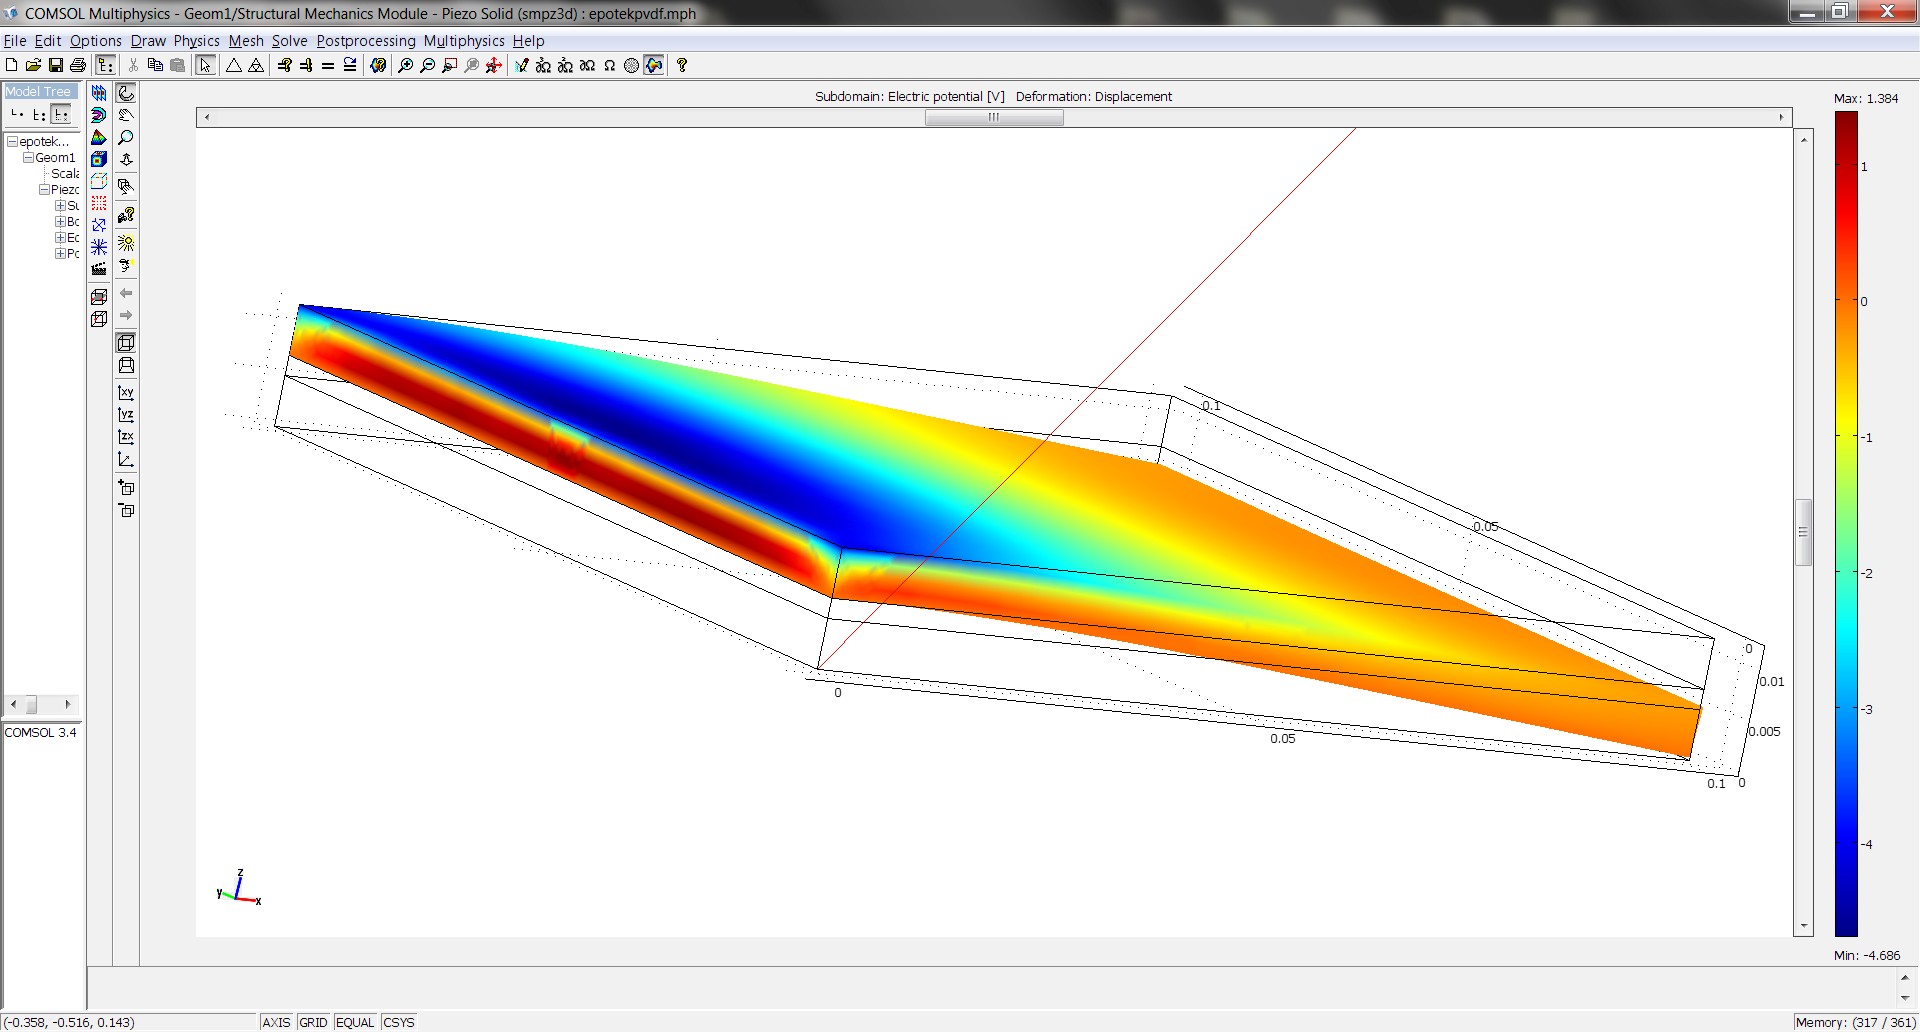Toggle EQUAL axis scaling in status bar

click(355, 1022)
